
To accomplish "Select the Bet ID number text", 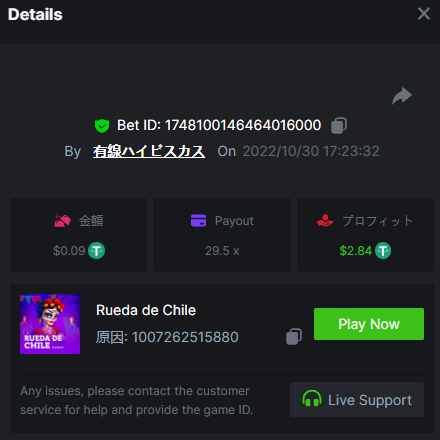I will point(243,125).
